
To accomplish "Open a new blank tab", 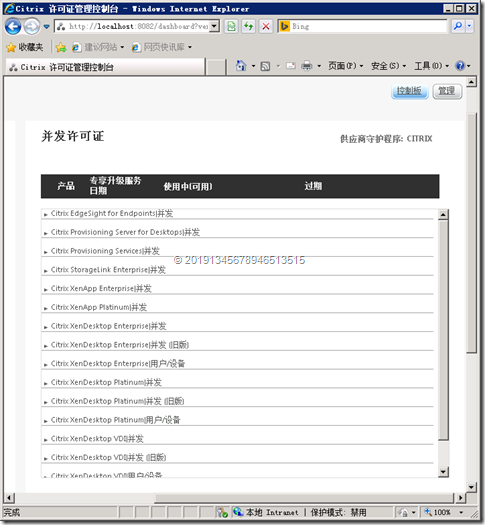I will pos(215,67).
